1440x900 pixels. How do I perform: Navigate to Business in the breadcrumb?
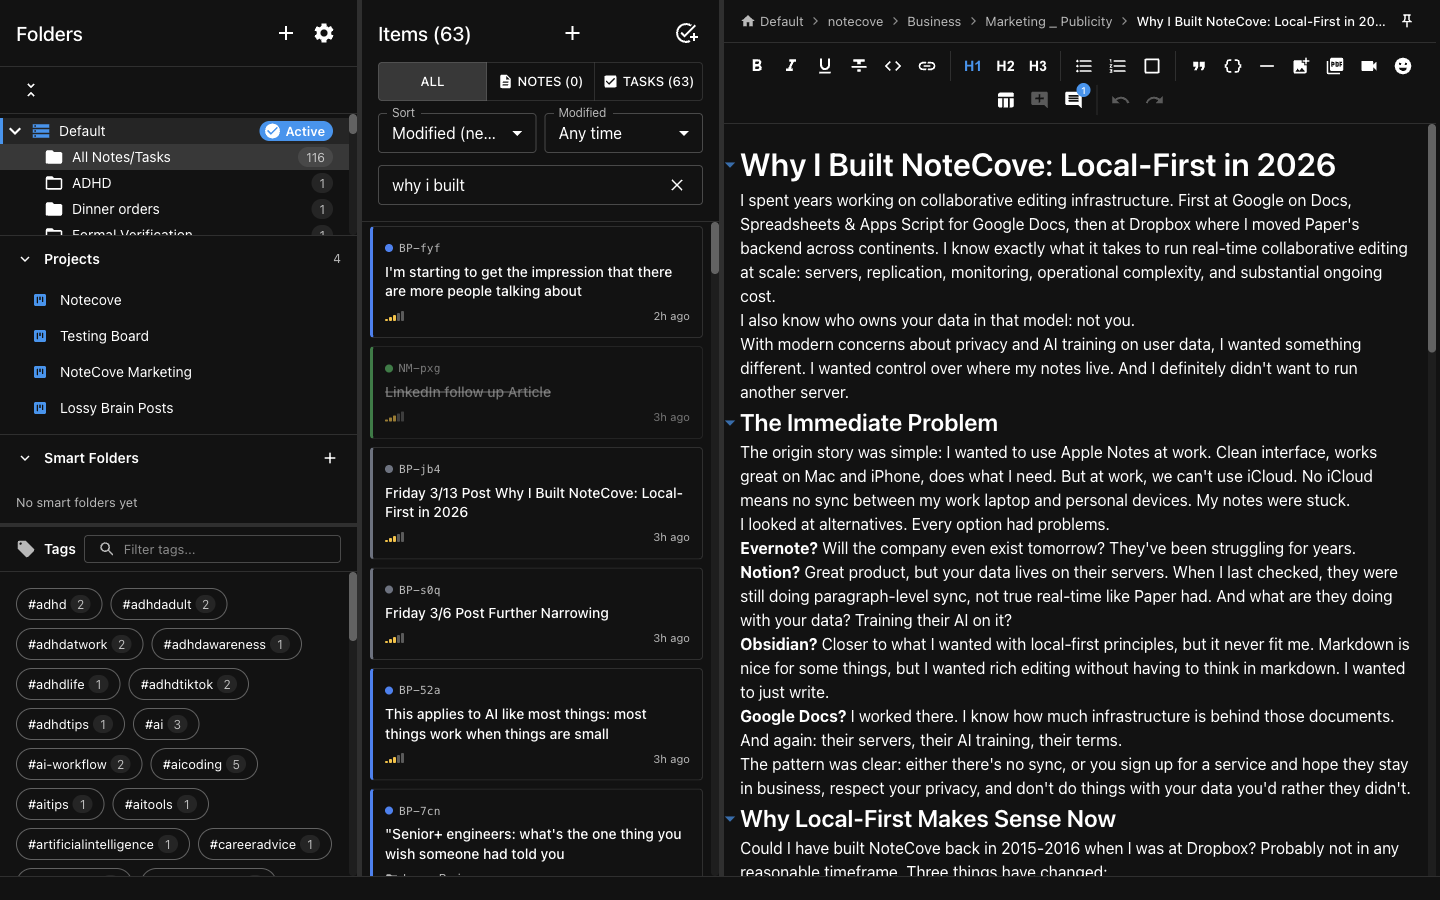(x=934, y=21)
